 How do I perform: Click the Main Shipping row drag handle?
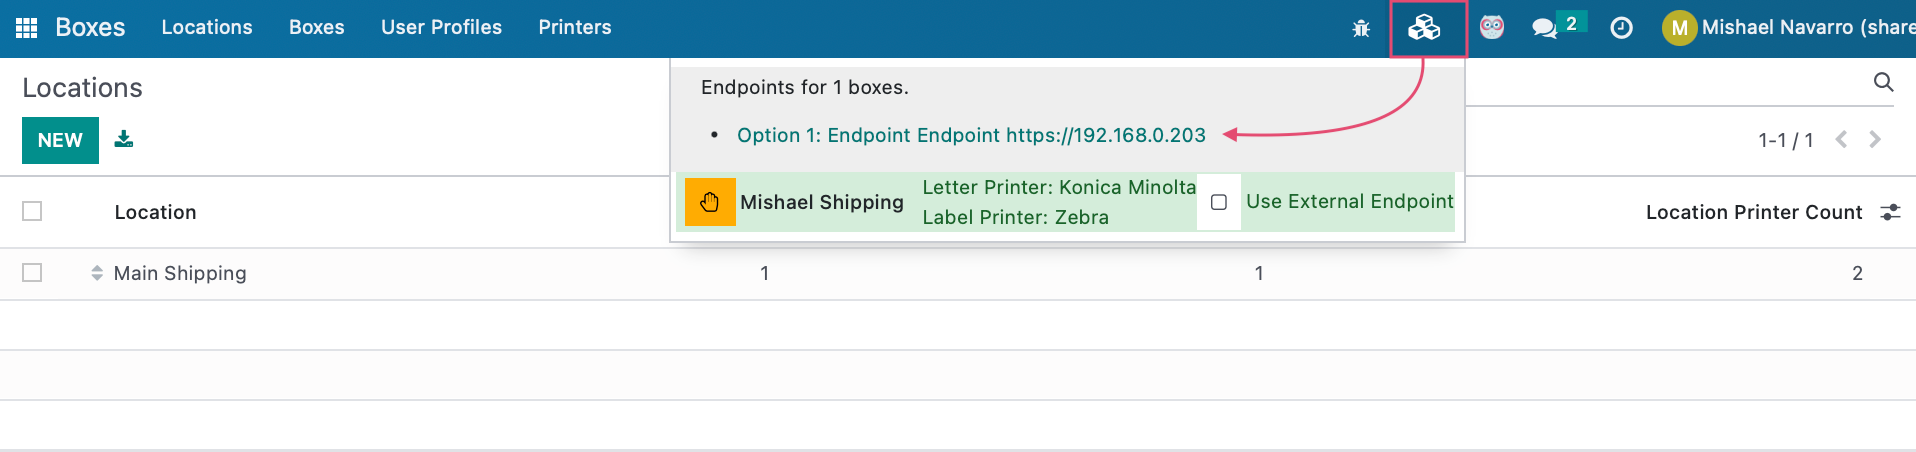[97, 273]
